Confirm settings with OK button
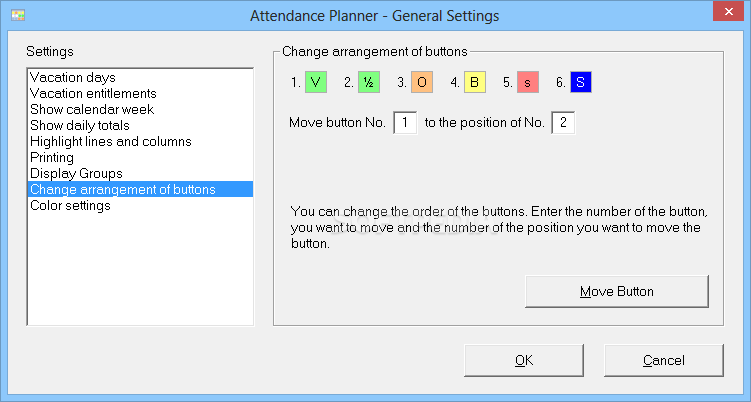 pyautogui.click(x=524, y=360)
